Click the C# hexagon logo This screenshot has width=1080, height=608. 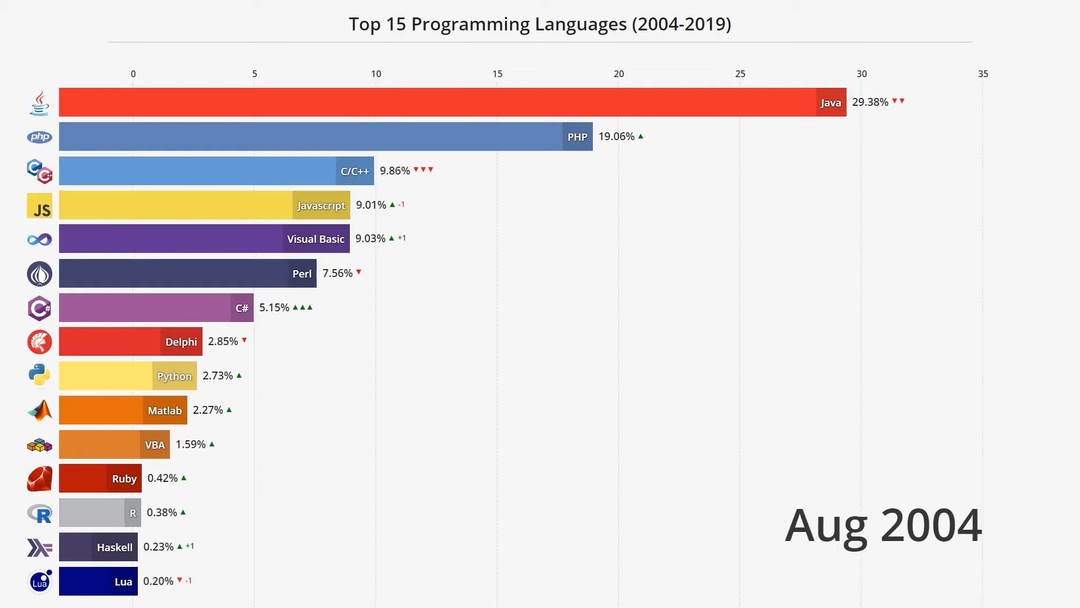(39, 308)
